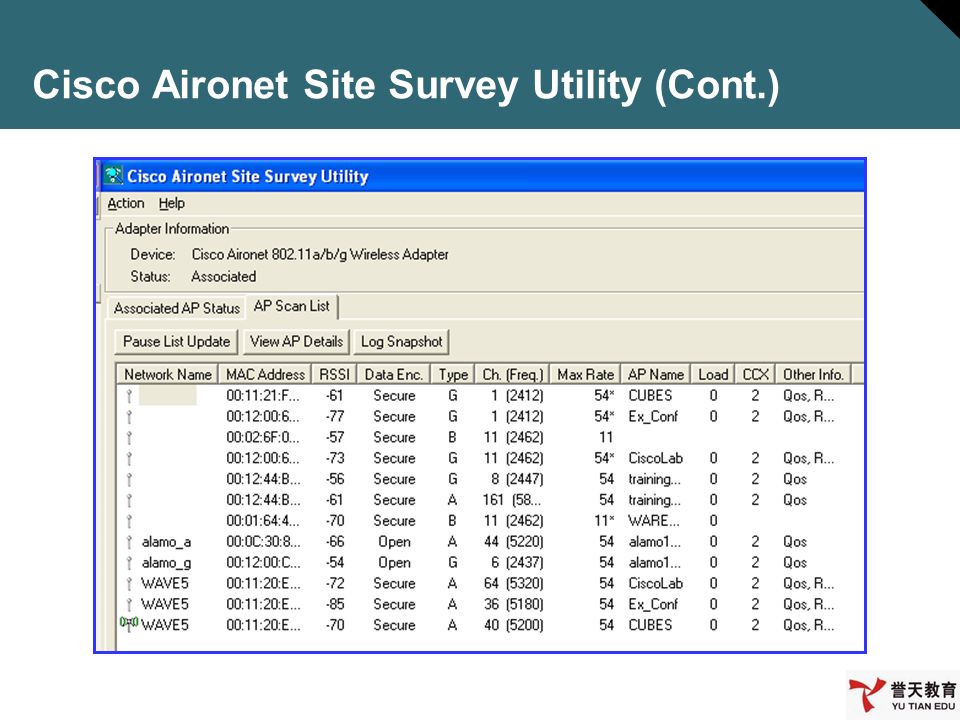The image size is (960, 720).
Task: Open the Action menu
Action: click(126, 203)
